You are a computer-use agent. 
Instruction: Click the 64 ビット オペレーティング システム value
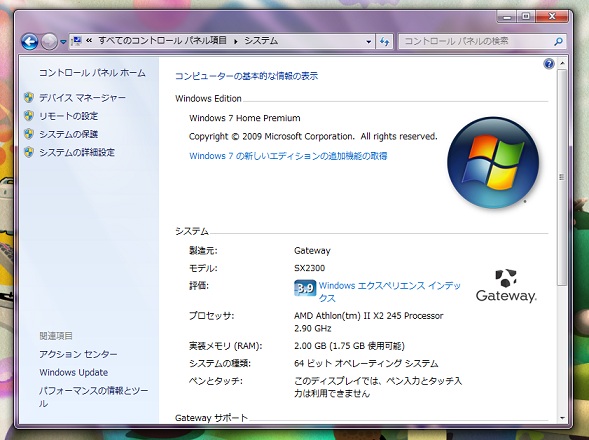click(366, 363)
